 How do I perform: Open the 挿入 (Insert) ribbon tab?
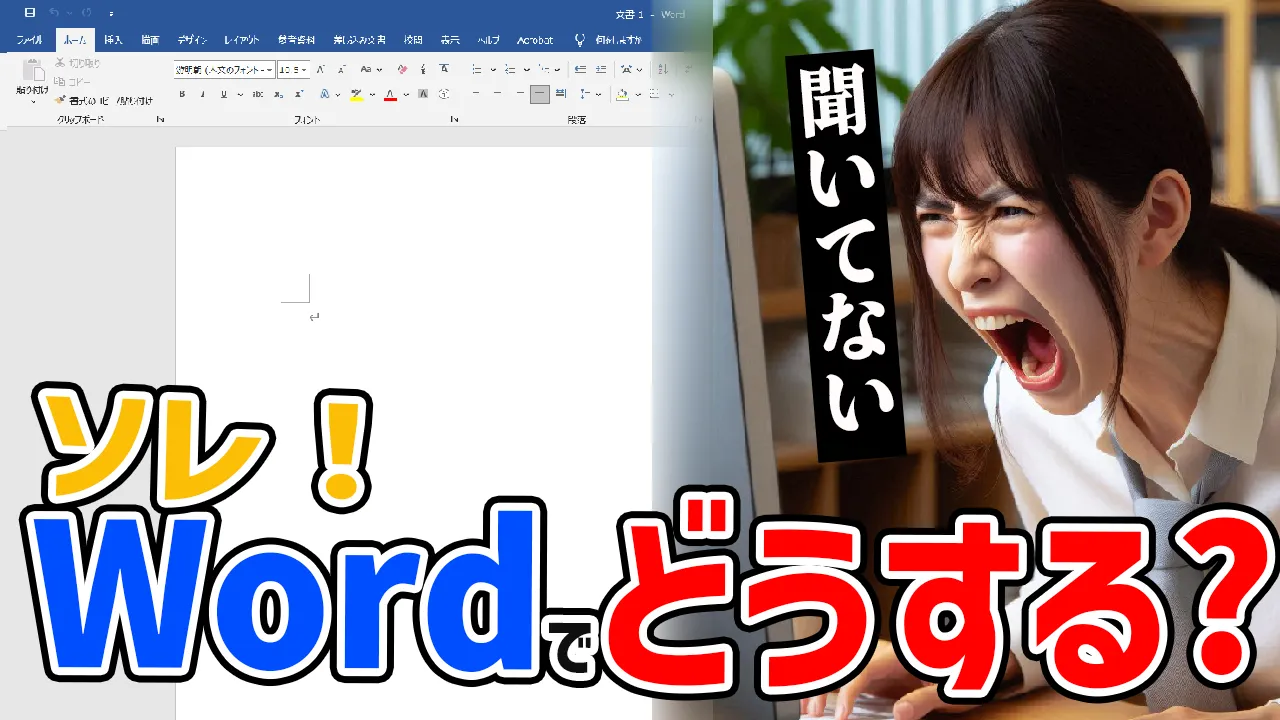[x=113, y=40]
